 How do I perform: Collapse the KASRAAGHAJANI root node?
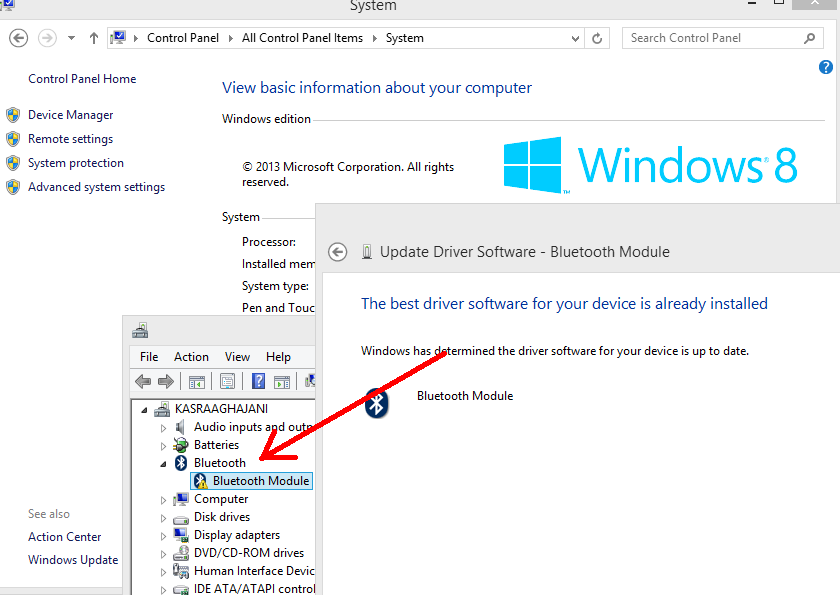click(144, 410)
